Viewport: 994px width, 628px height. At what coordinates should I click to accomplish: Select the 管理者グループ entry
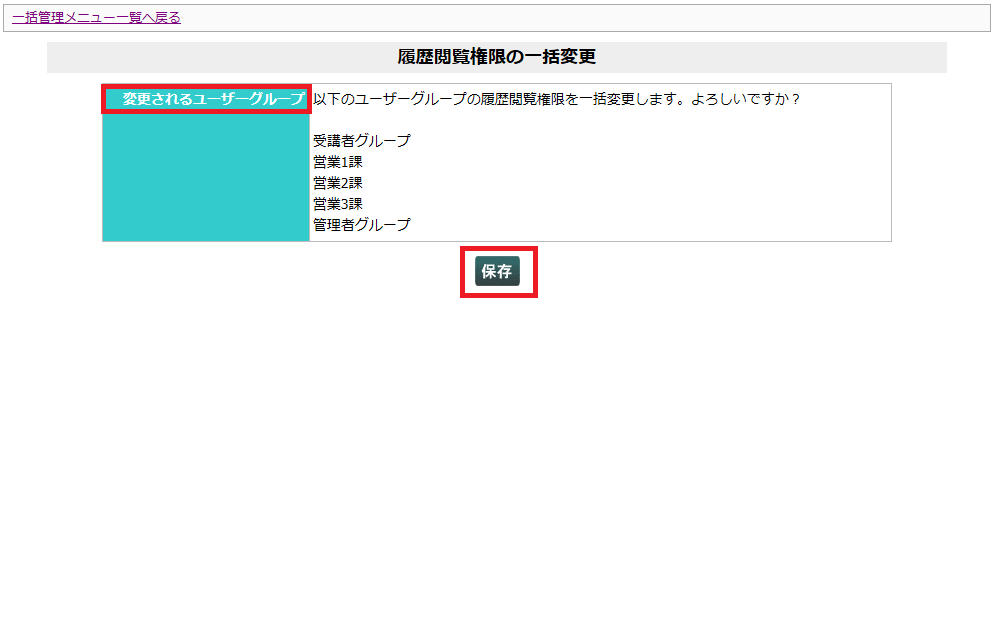click(361, 224)
